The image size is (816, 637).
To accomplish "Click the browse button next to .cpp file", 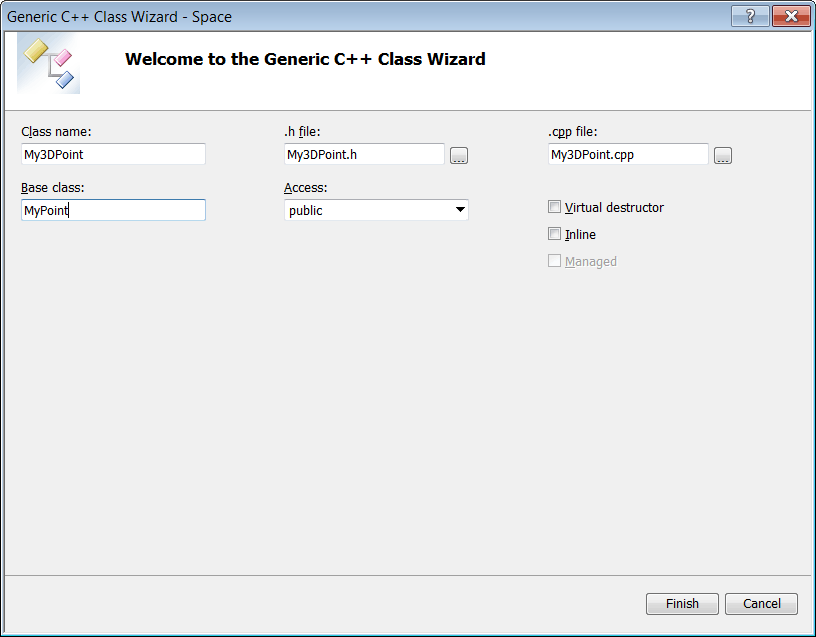I will pos(722,156).
